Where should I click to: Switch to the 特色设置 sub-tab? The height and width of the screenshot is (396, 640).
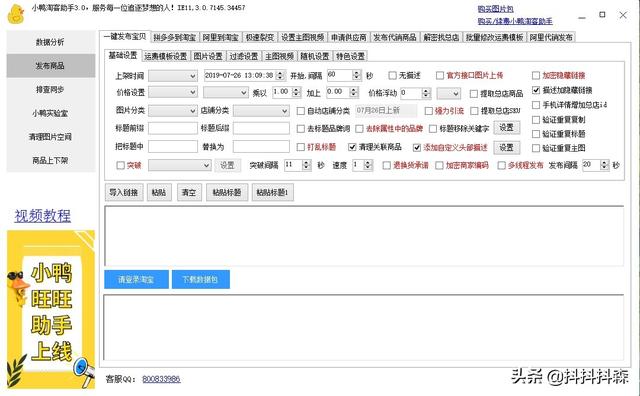pyautogui.click(x=350, y=56)
